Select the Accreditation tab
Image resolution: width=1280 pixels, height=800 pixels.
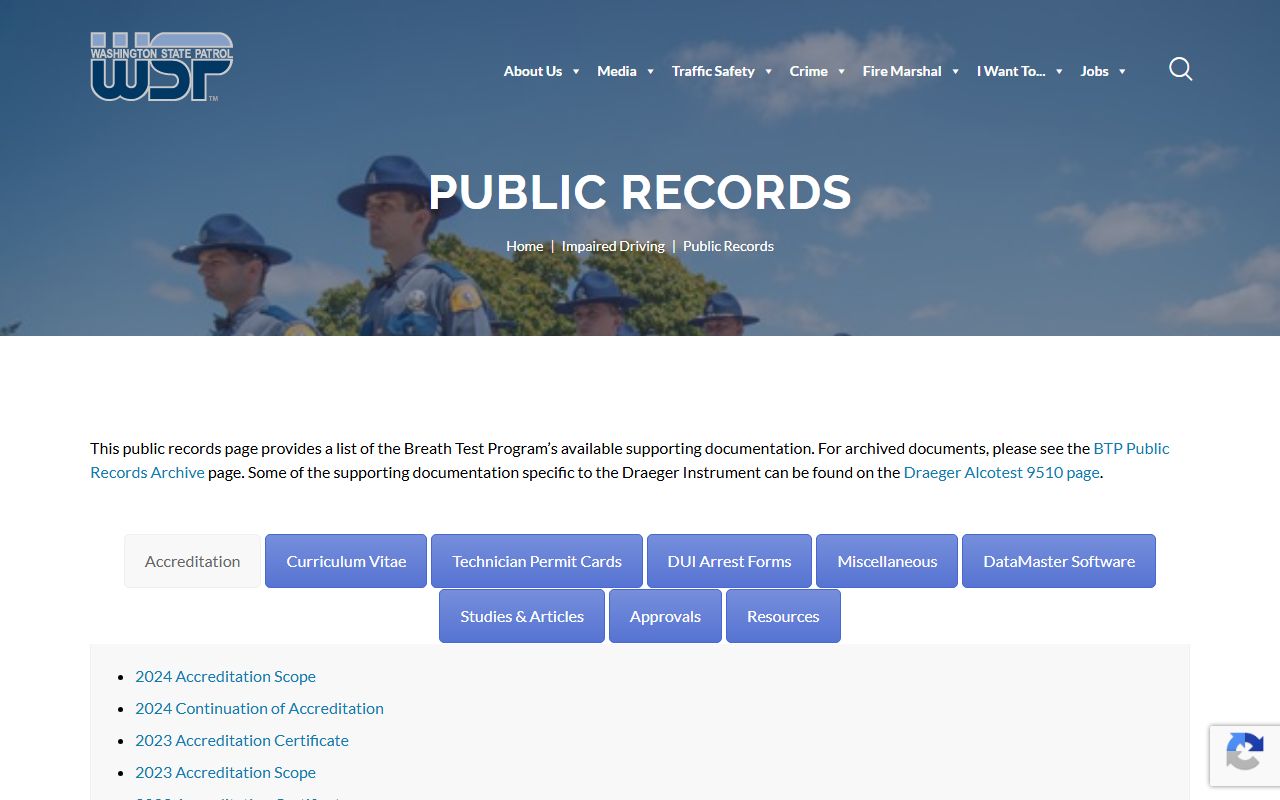click(193, 561)
